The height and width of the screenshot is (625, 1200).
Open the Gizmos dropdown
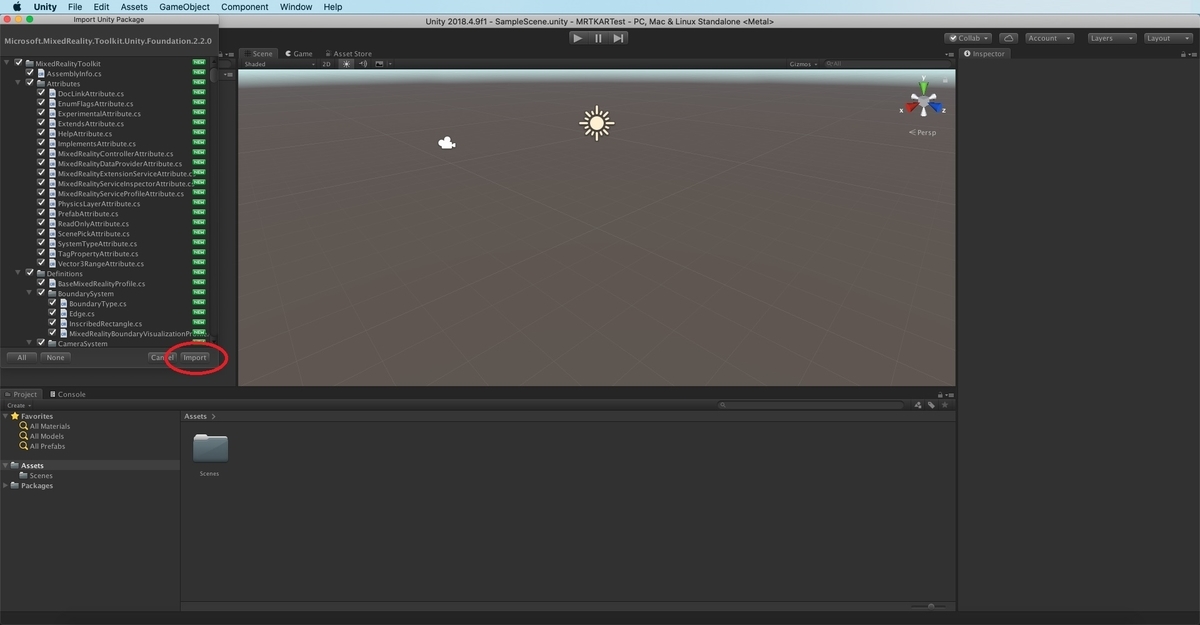(x=804, y=64)
